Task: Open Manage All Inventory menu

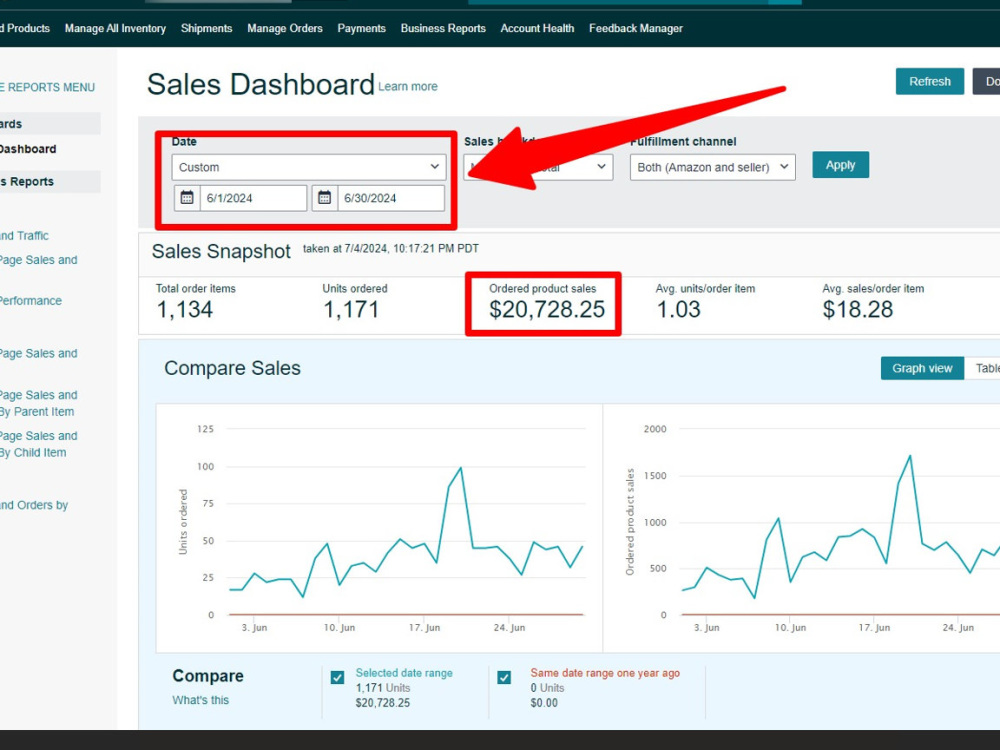Action: pos(115,29)
